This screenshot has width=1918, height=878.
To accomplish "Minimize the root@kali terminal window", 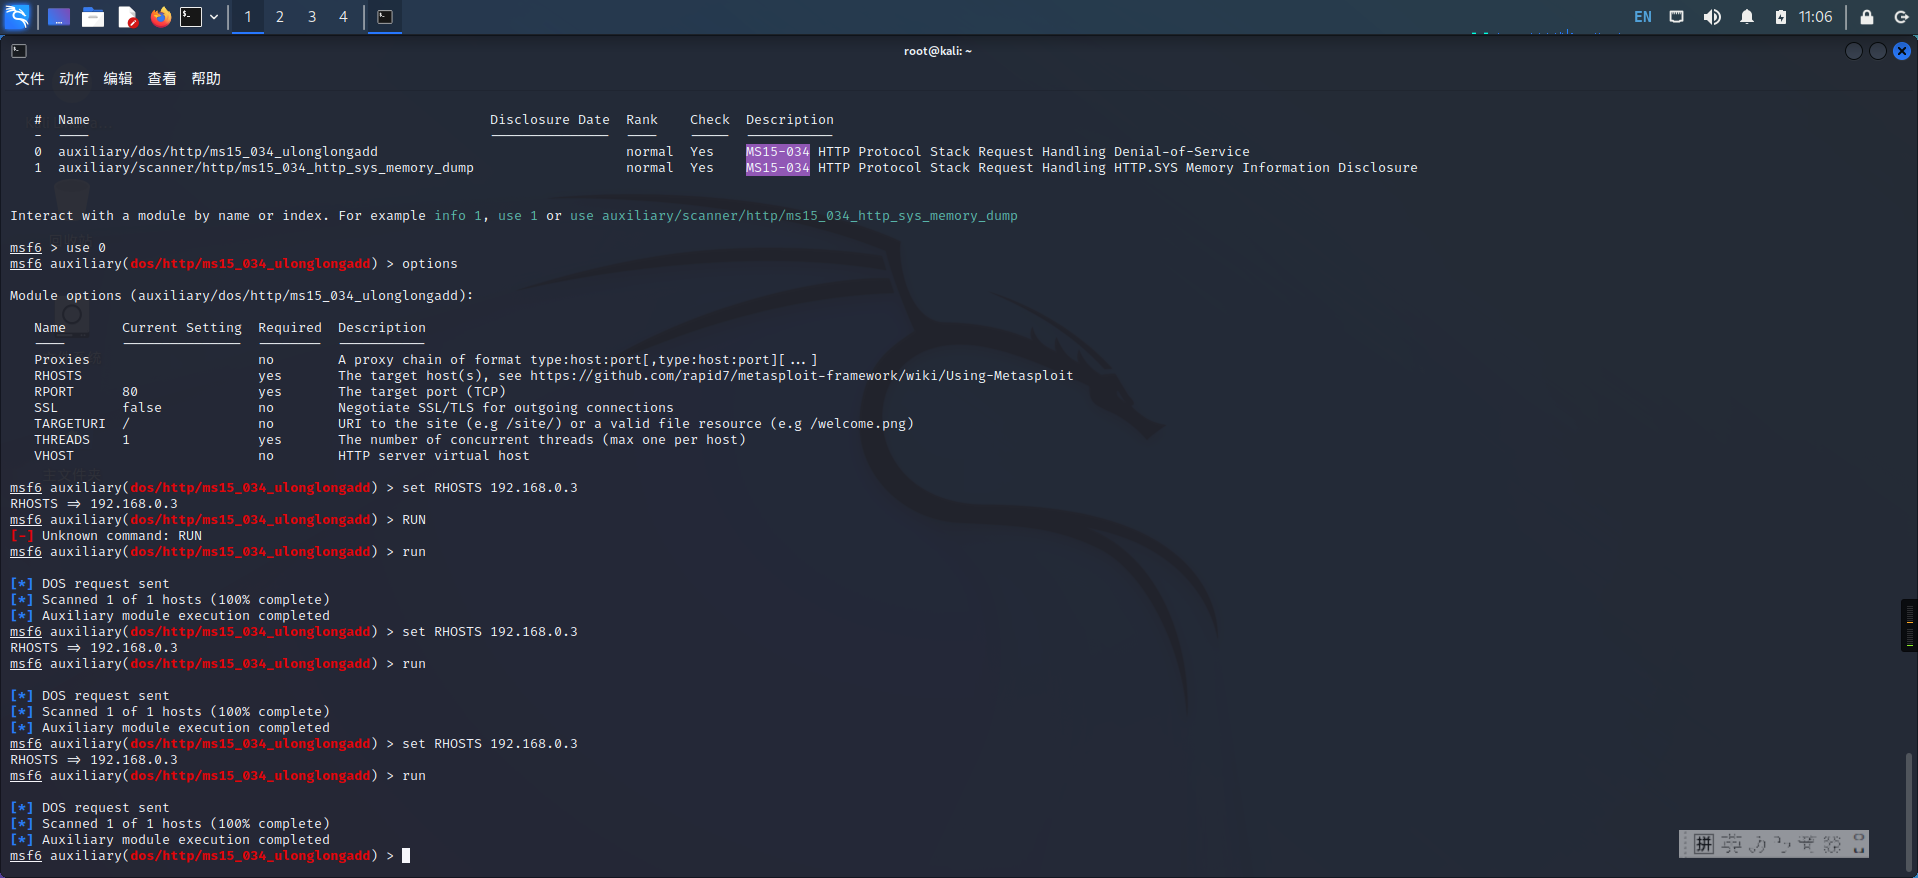I will (x=1854, y=51).
